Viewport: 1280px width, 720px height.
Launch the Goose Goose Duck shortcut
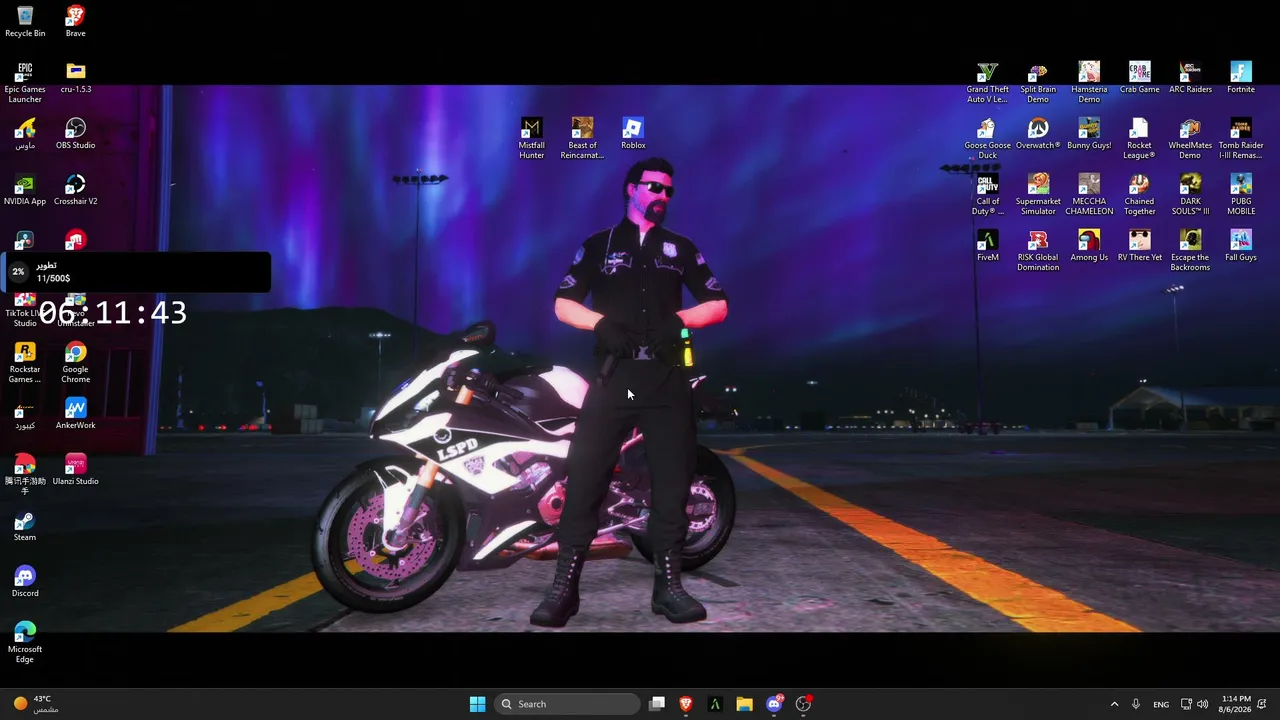[x=987, y=138]
